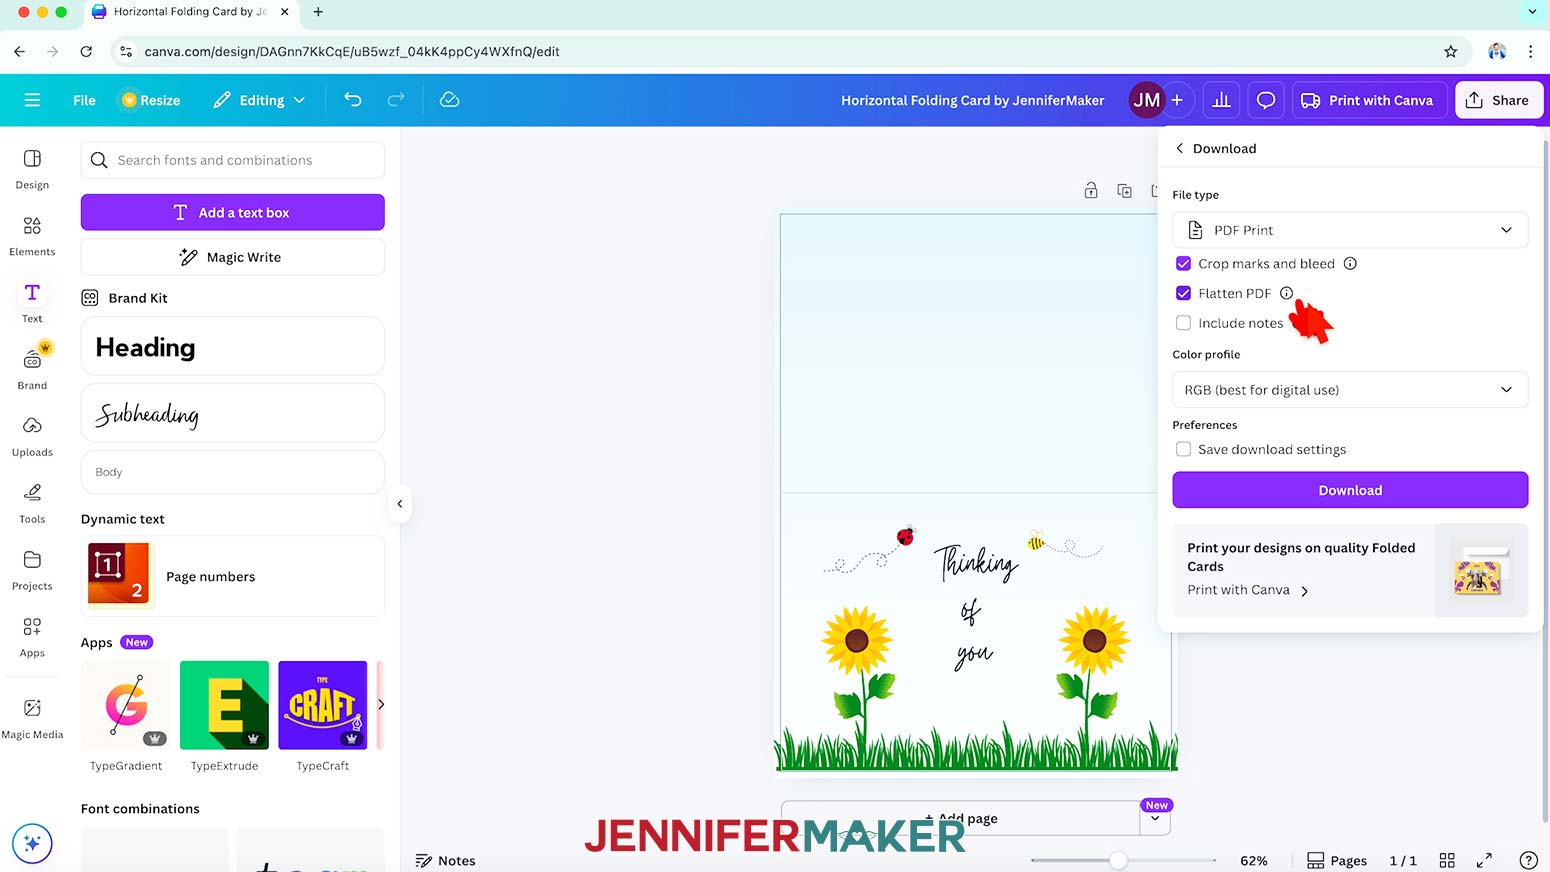Open the browser tab list dropdown
This screenshot has height=872, width=1550.
(x=1531, y=12)
